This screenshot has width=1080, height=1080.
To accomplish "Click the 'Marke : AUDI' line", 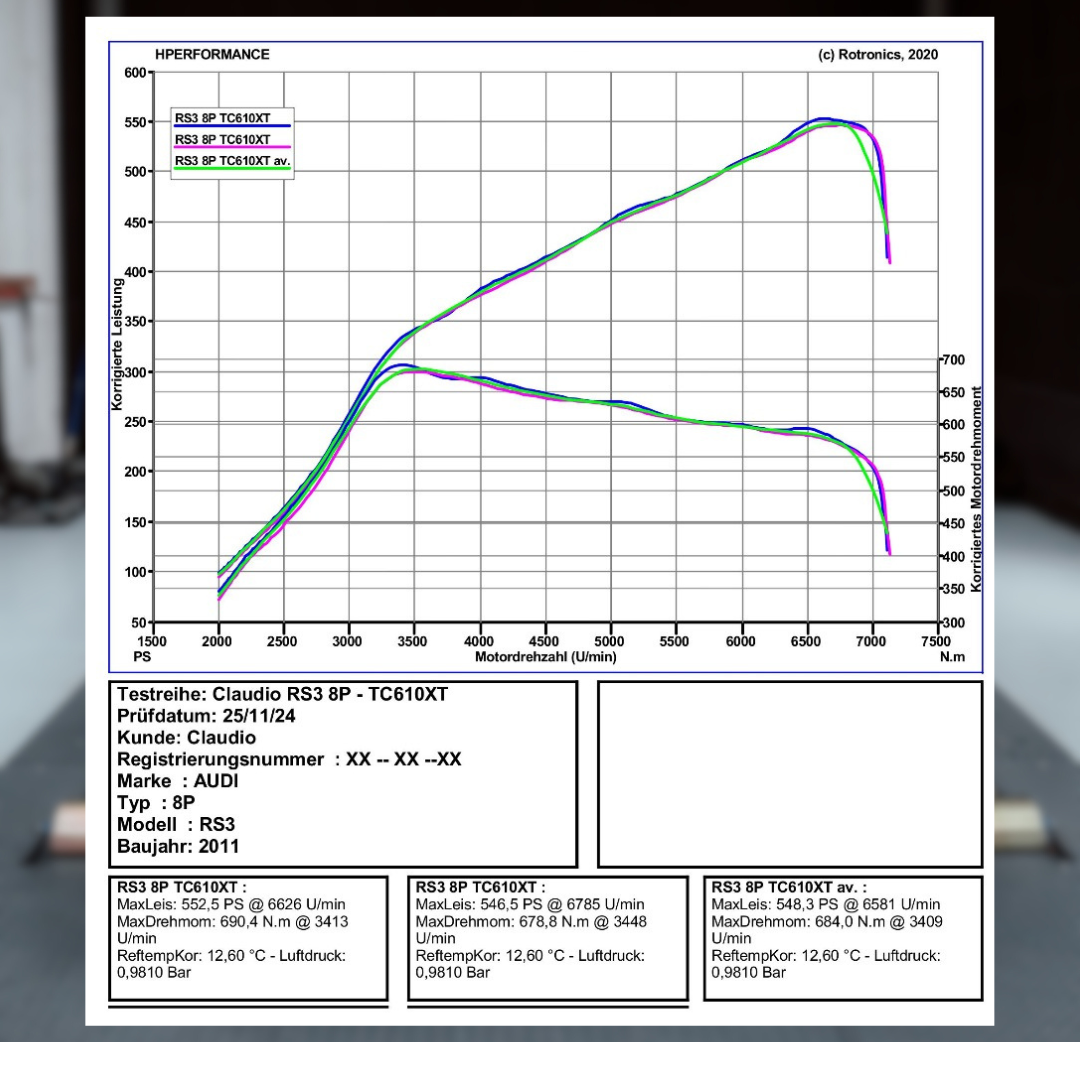I will point(178,782).
